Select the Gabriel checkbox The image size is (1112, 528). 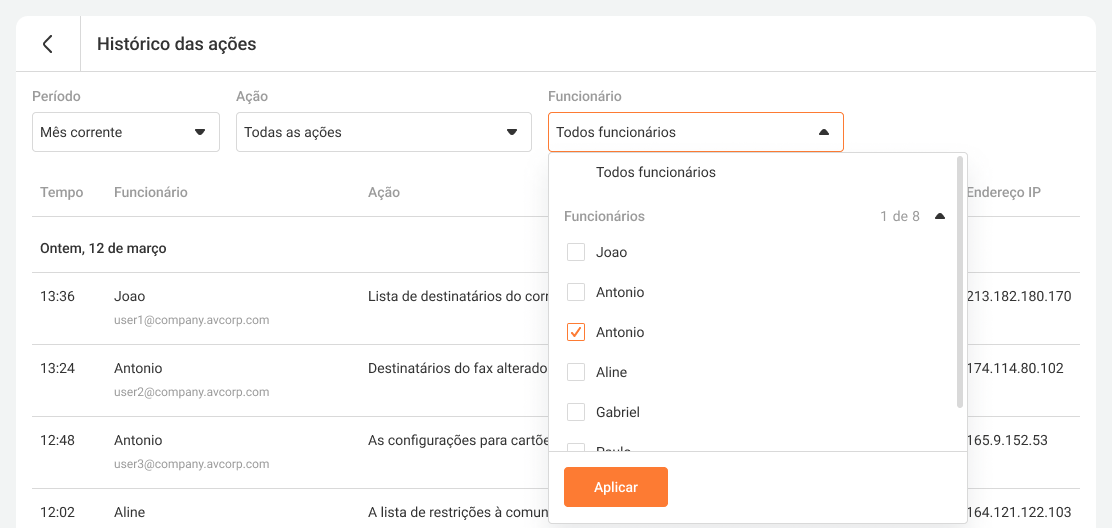coord(576,412)
